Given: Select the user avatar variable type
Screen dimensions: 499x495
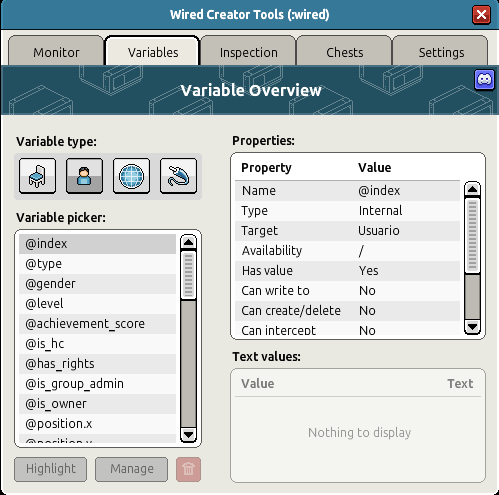Looking at the screenshot, I should pos(84,176).
